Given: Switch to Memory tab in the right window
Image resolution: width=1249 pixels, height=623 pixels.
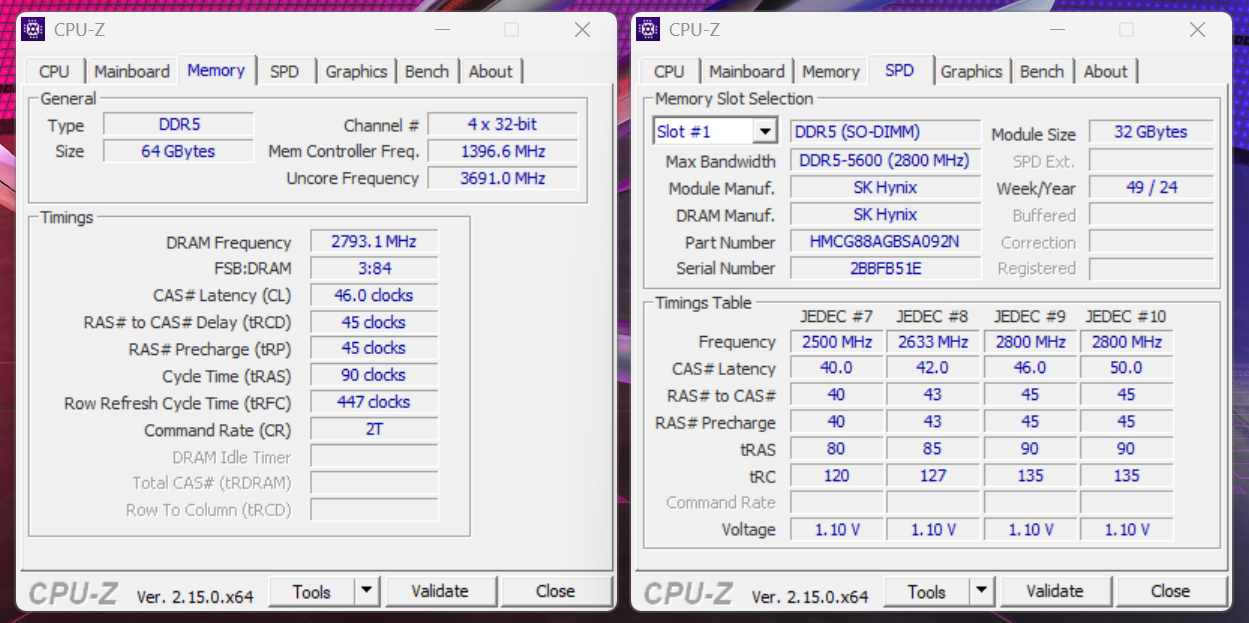Looking at the screenshot, I should point(831,71).
